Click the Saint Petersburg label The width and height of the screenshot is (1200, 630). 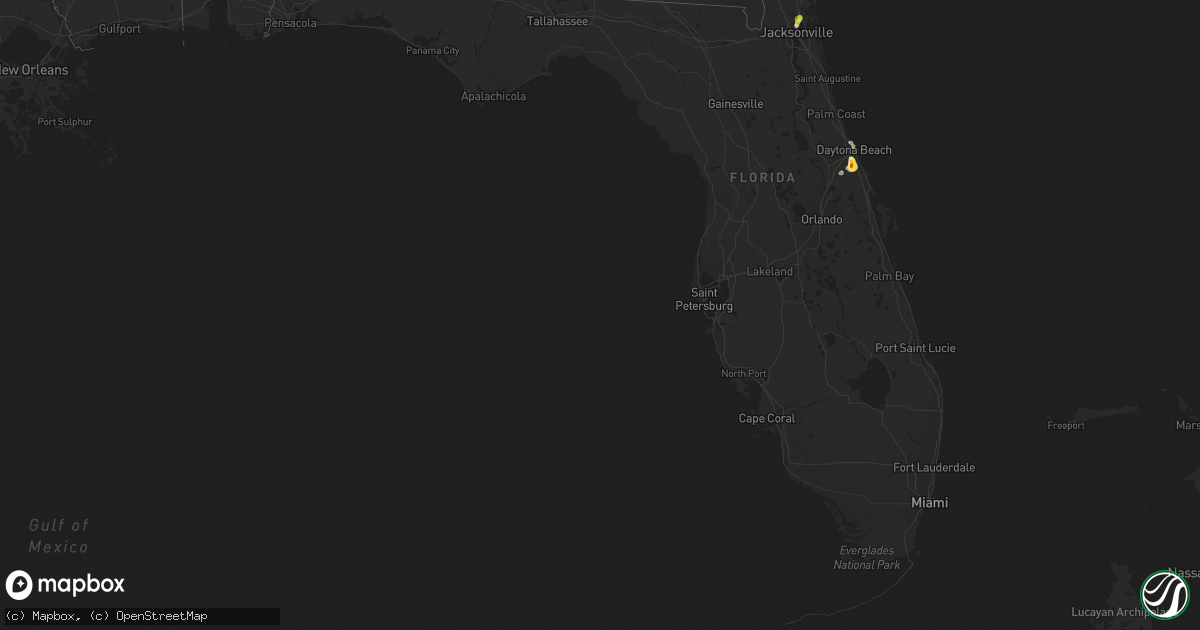(x=705, y=299)
